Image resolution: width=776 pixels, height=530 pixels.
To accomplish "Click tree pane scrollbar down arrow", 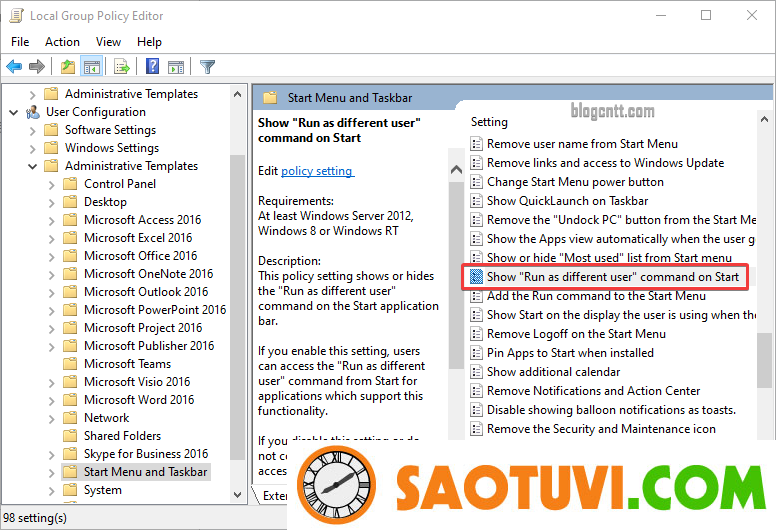I will (x=238, y=494).
